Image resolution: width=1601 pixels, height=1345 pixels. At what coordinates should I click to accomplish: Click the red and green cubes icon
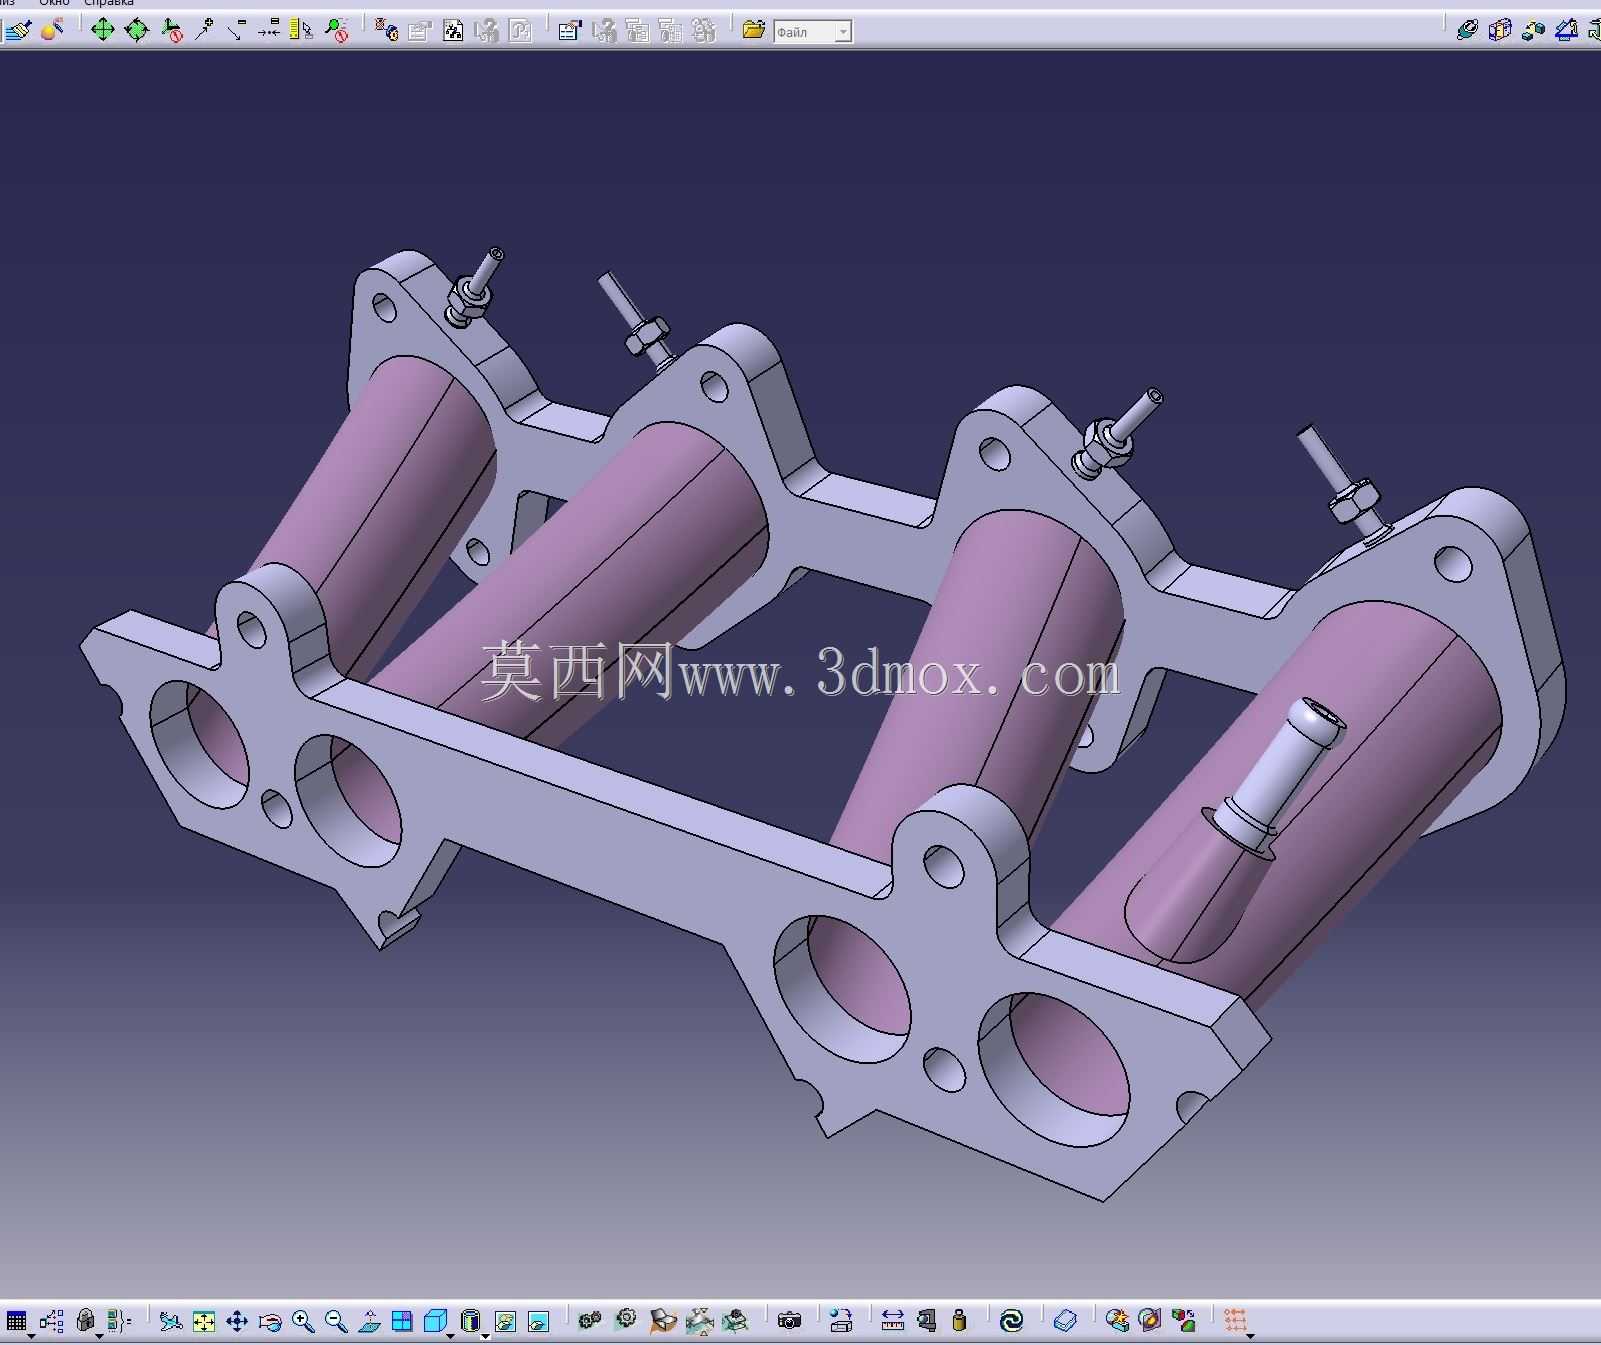[x=1184, y=1321]
